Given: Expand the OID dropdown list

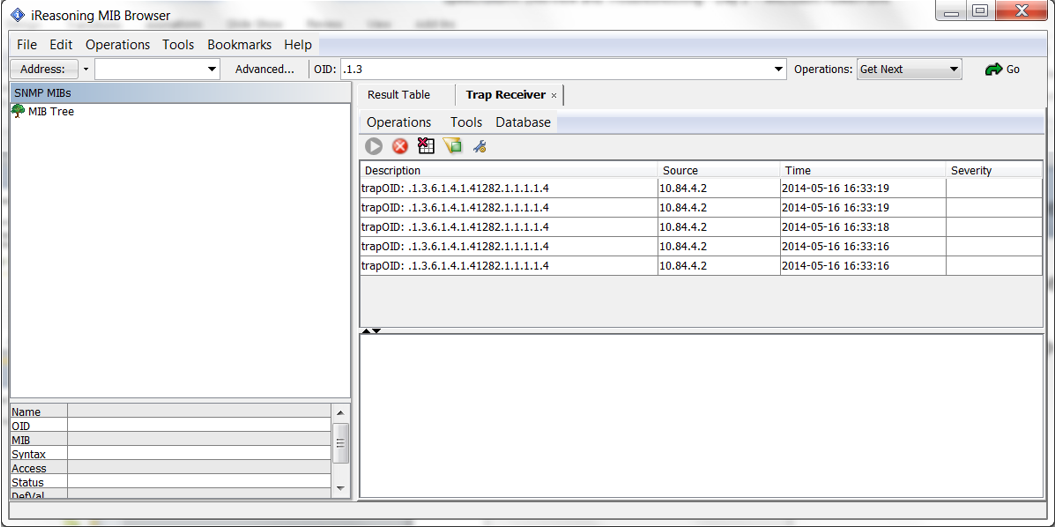Looking at the screenshot, I should 779,69.
